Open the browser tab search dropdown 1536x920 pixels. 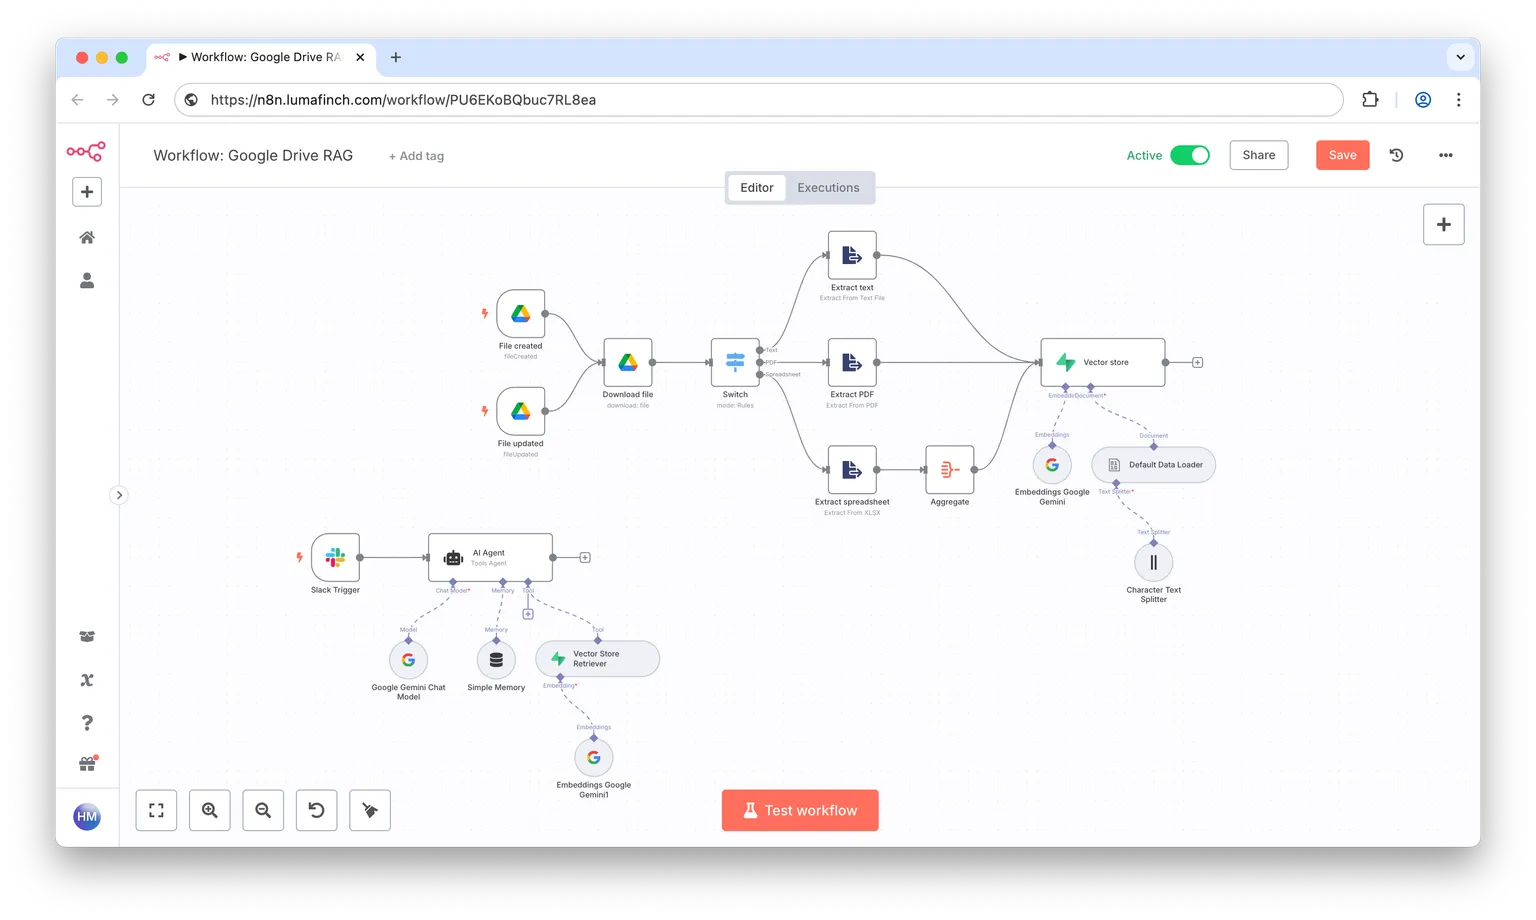pos(1460,57)
